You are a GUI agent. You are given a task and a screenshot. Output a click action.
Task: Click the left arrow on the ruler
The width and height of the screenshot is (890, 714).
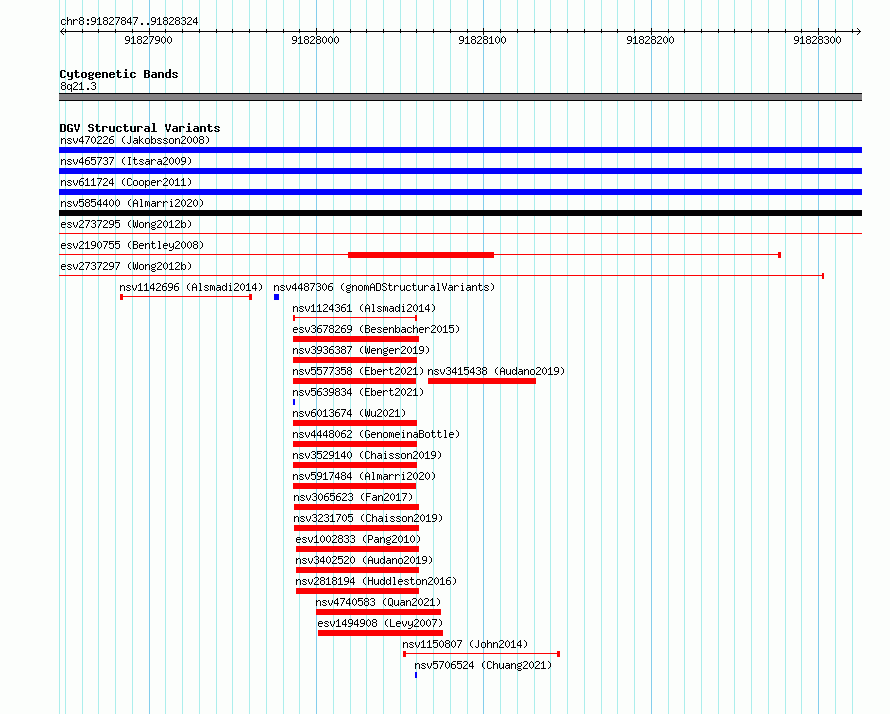tap(62, 31)
